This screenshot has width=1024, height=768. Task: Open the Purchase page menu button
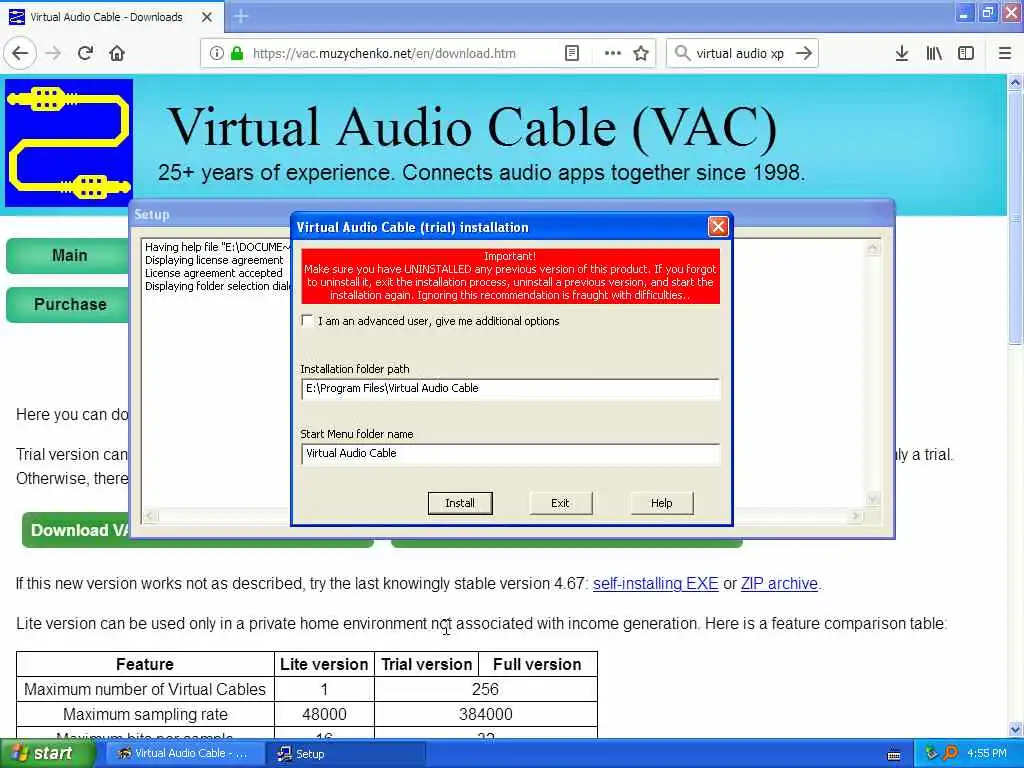pyautogui.click(x=68, y=304)
